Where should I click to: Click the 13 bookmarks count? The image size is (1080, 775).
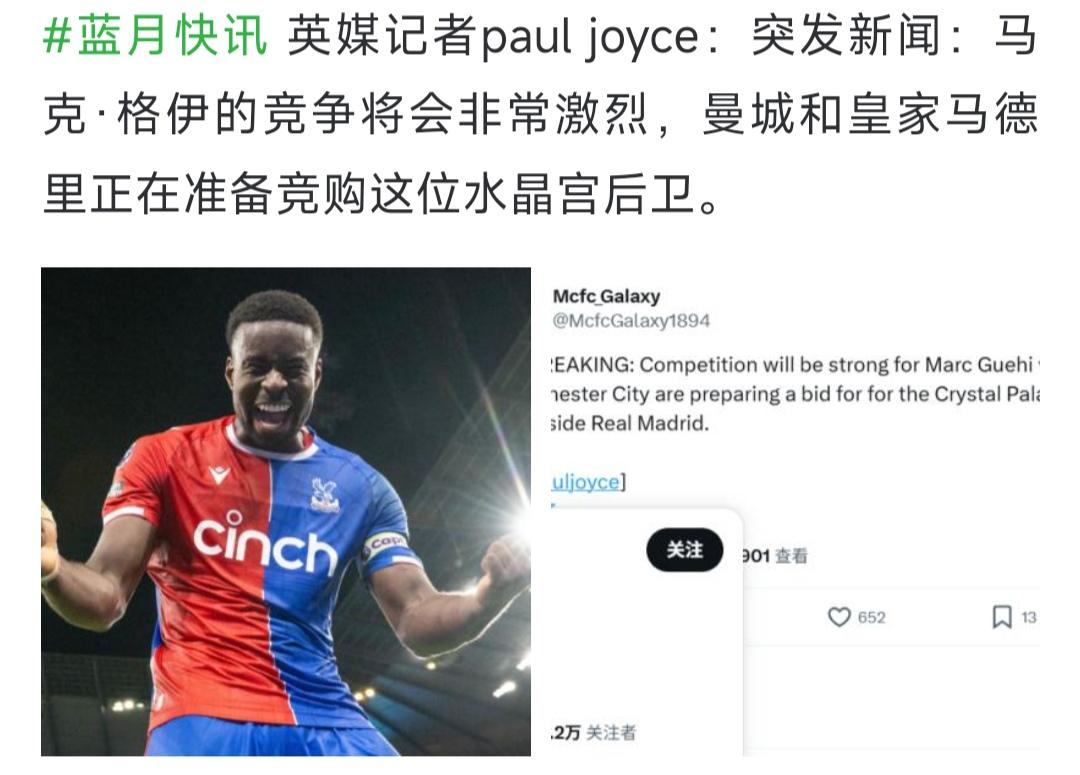point(1028,617)
